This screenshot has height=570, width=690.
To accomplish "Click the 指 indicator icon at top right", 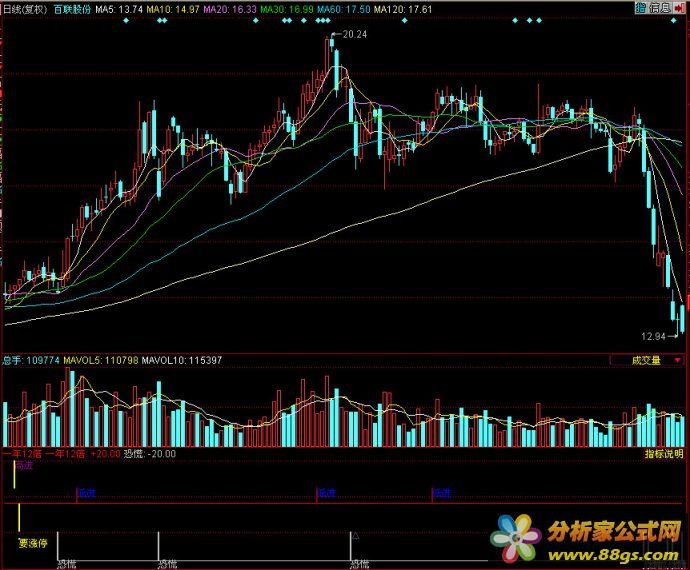I will 641,7.
